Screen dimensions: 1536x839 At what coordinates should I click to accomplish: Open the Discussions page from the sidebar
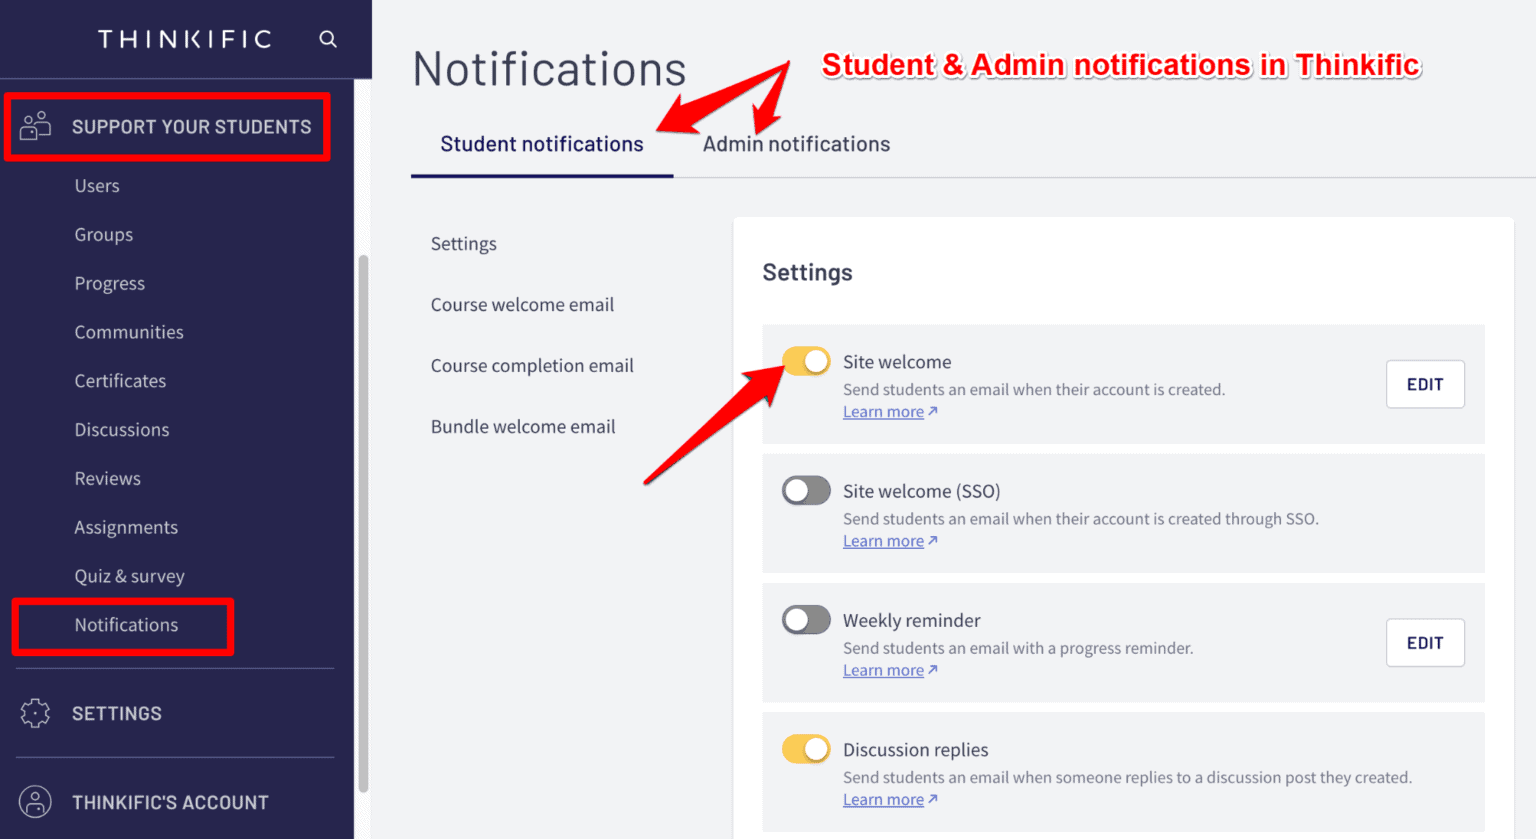point(122,429)
